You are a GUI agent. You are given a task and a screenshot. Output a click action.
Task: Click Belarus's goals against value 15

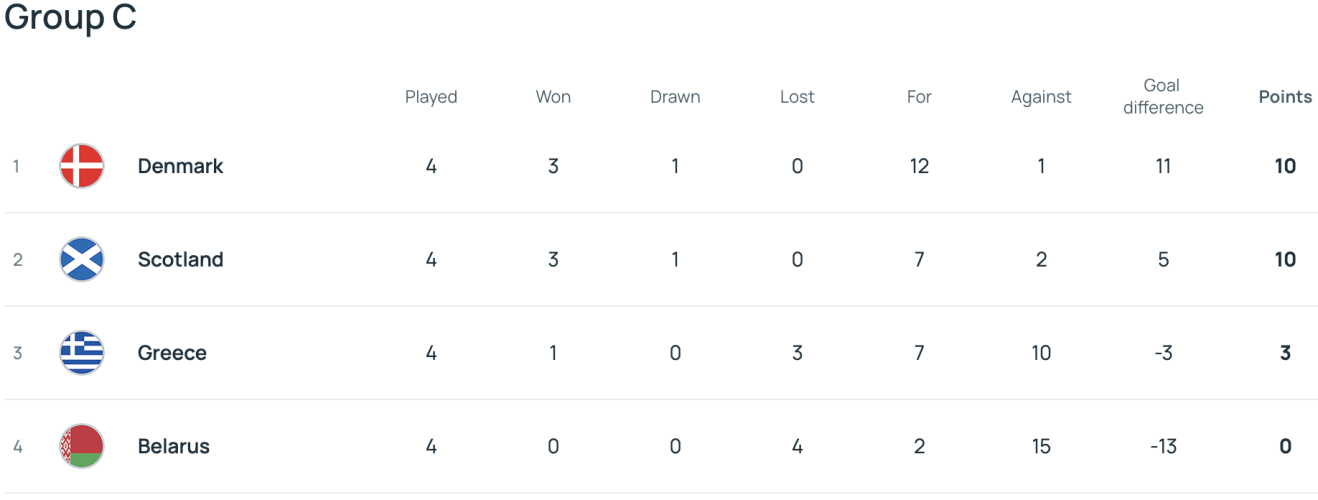1041,446
